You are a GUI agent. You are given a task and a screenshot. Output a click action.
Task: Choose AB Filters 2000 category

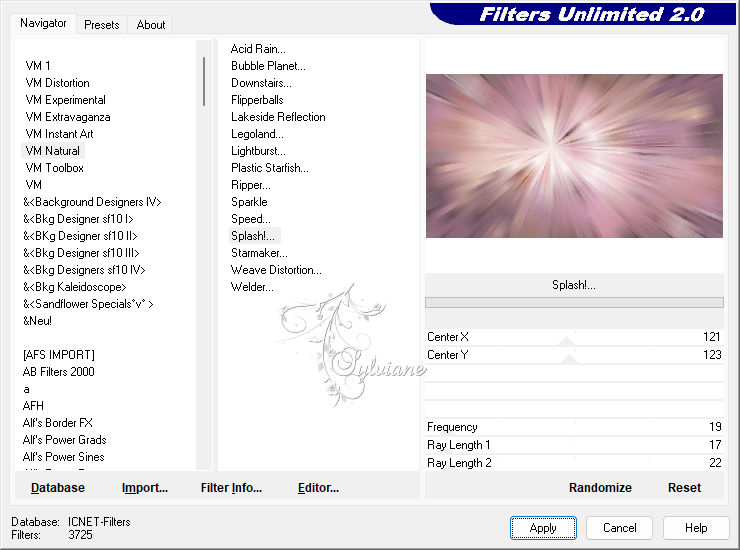59,372
